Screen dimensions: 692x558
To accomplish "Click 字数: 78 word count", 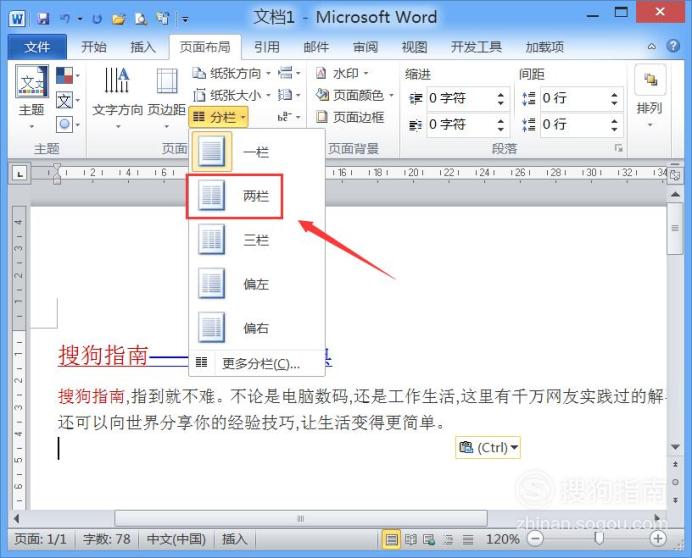I will coord(107,539).
